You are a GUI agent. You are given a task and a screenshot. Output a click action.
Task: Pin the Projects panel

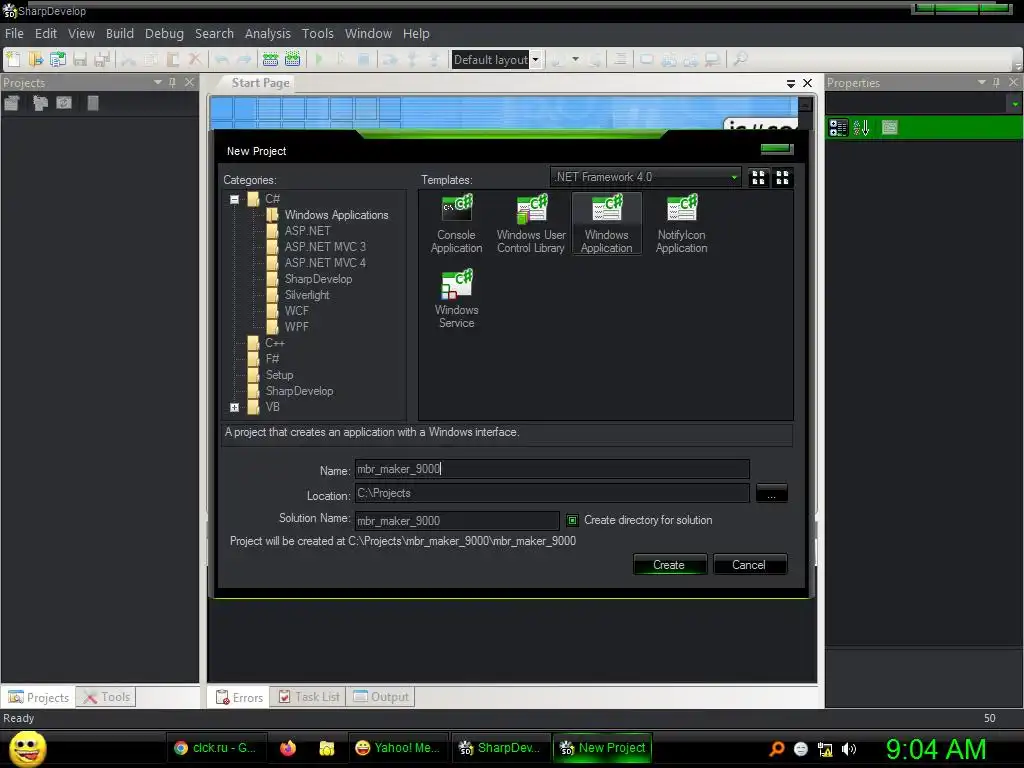coord(172,82)
